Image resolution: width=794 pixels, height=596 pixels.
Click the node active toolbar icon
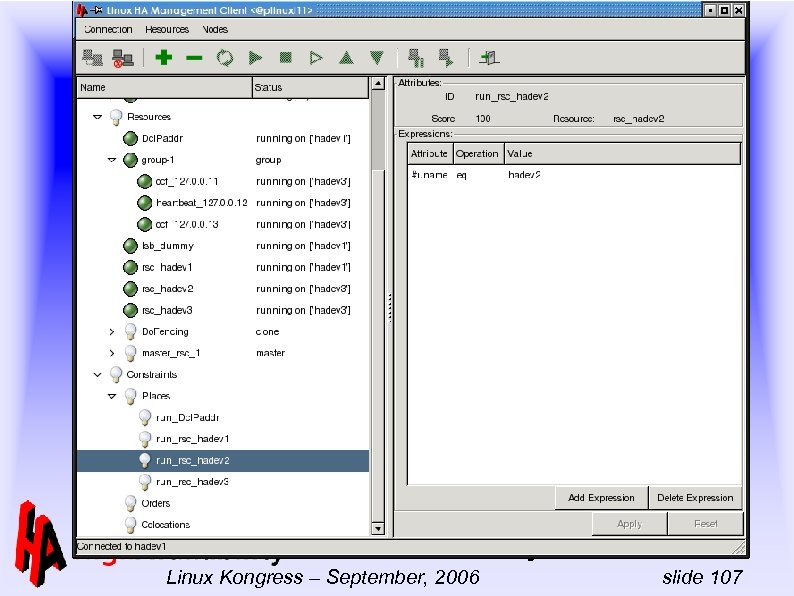446,58
